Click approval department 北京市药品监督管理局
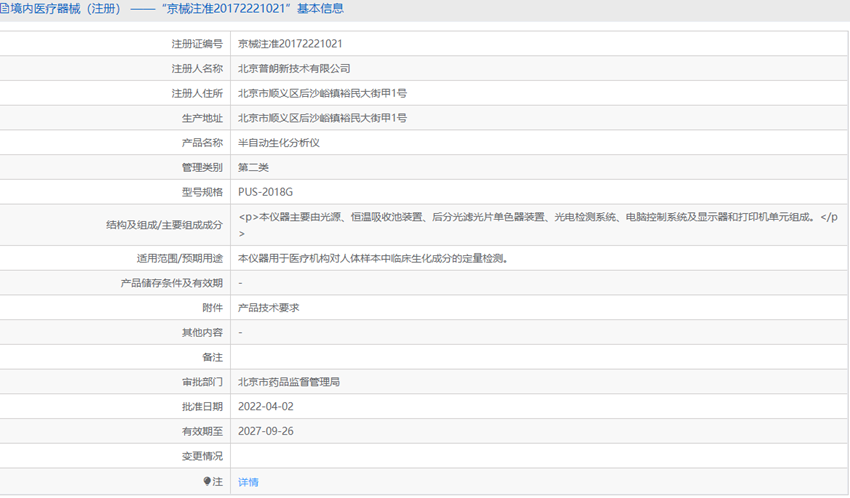 [x=289, y=382]
